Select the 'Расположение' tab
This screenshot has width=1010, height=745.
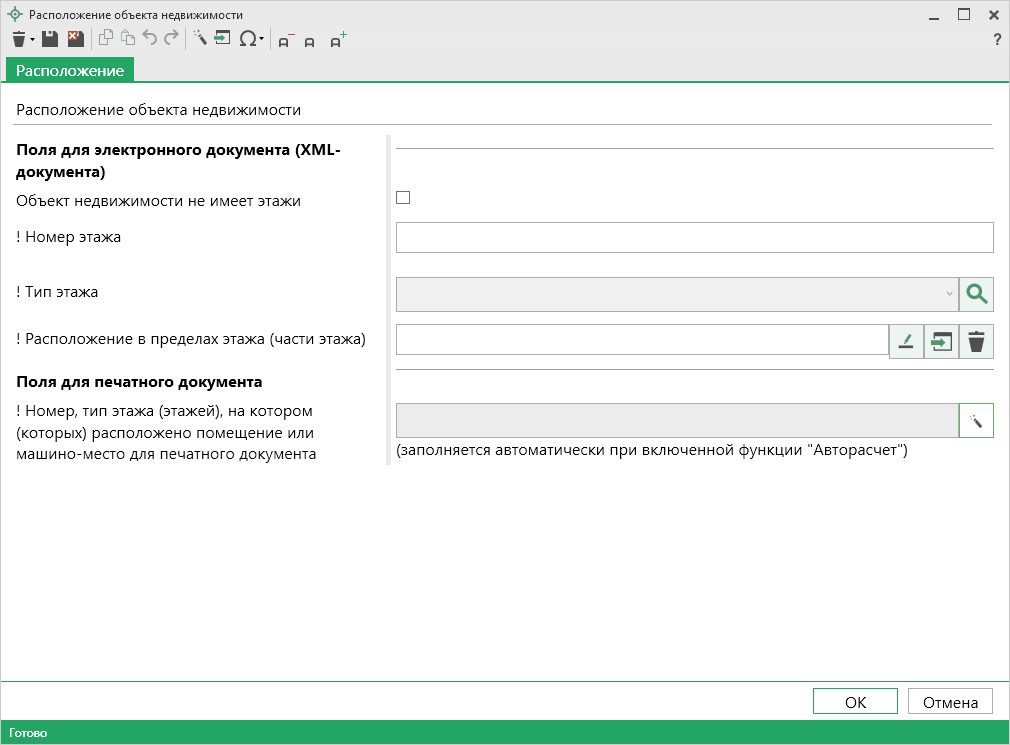[x=70, y=70]
